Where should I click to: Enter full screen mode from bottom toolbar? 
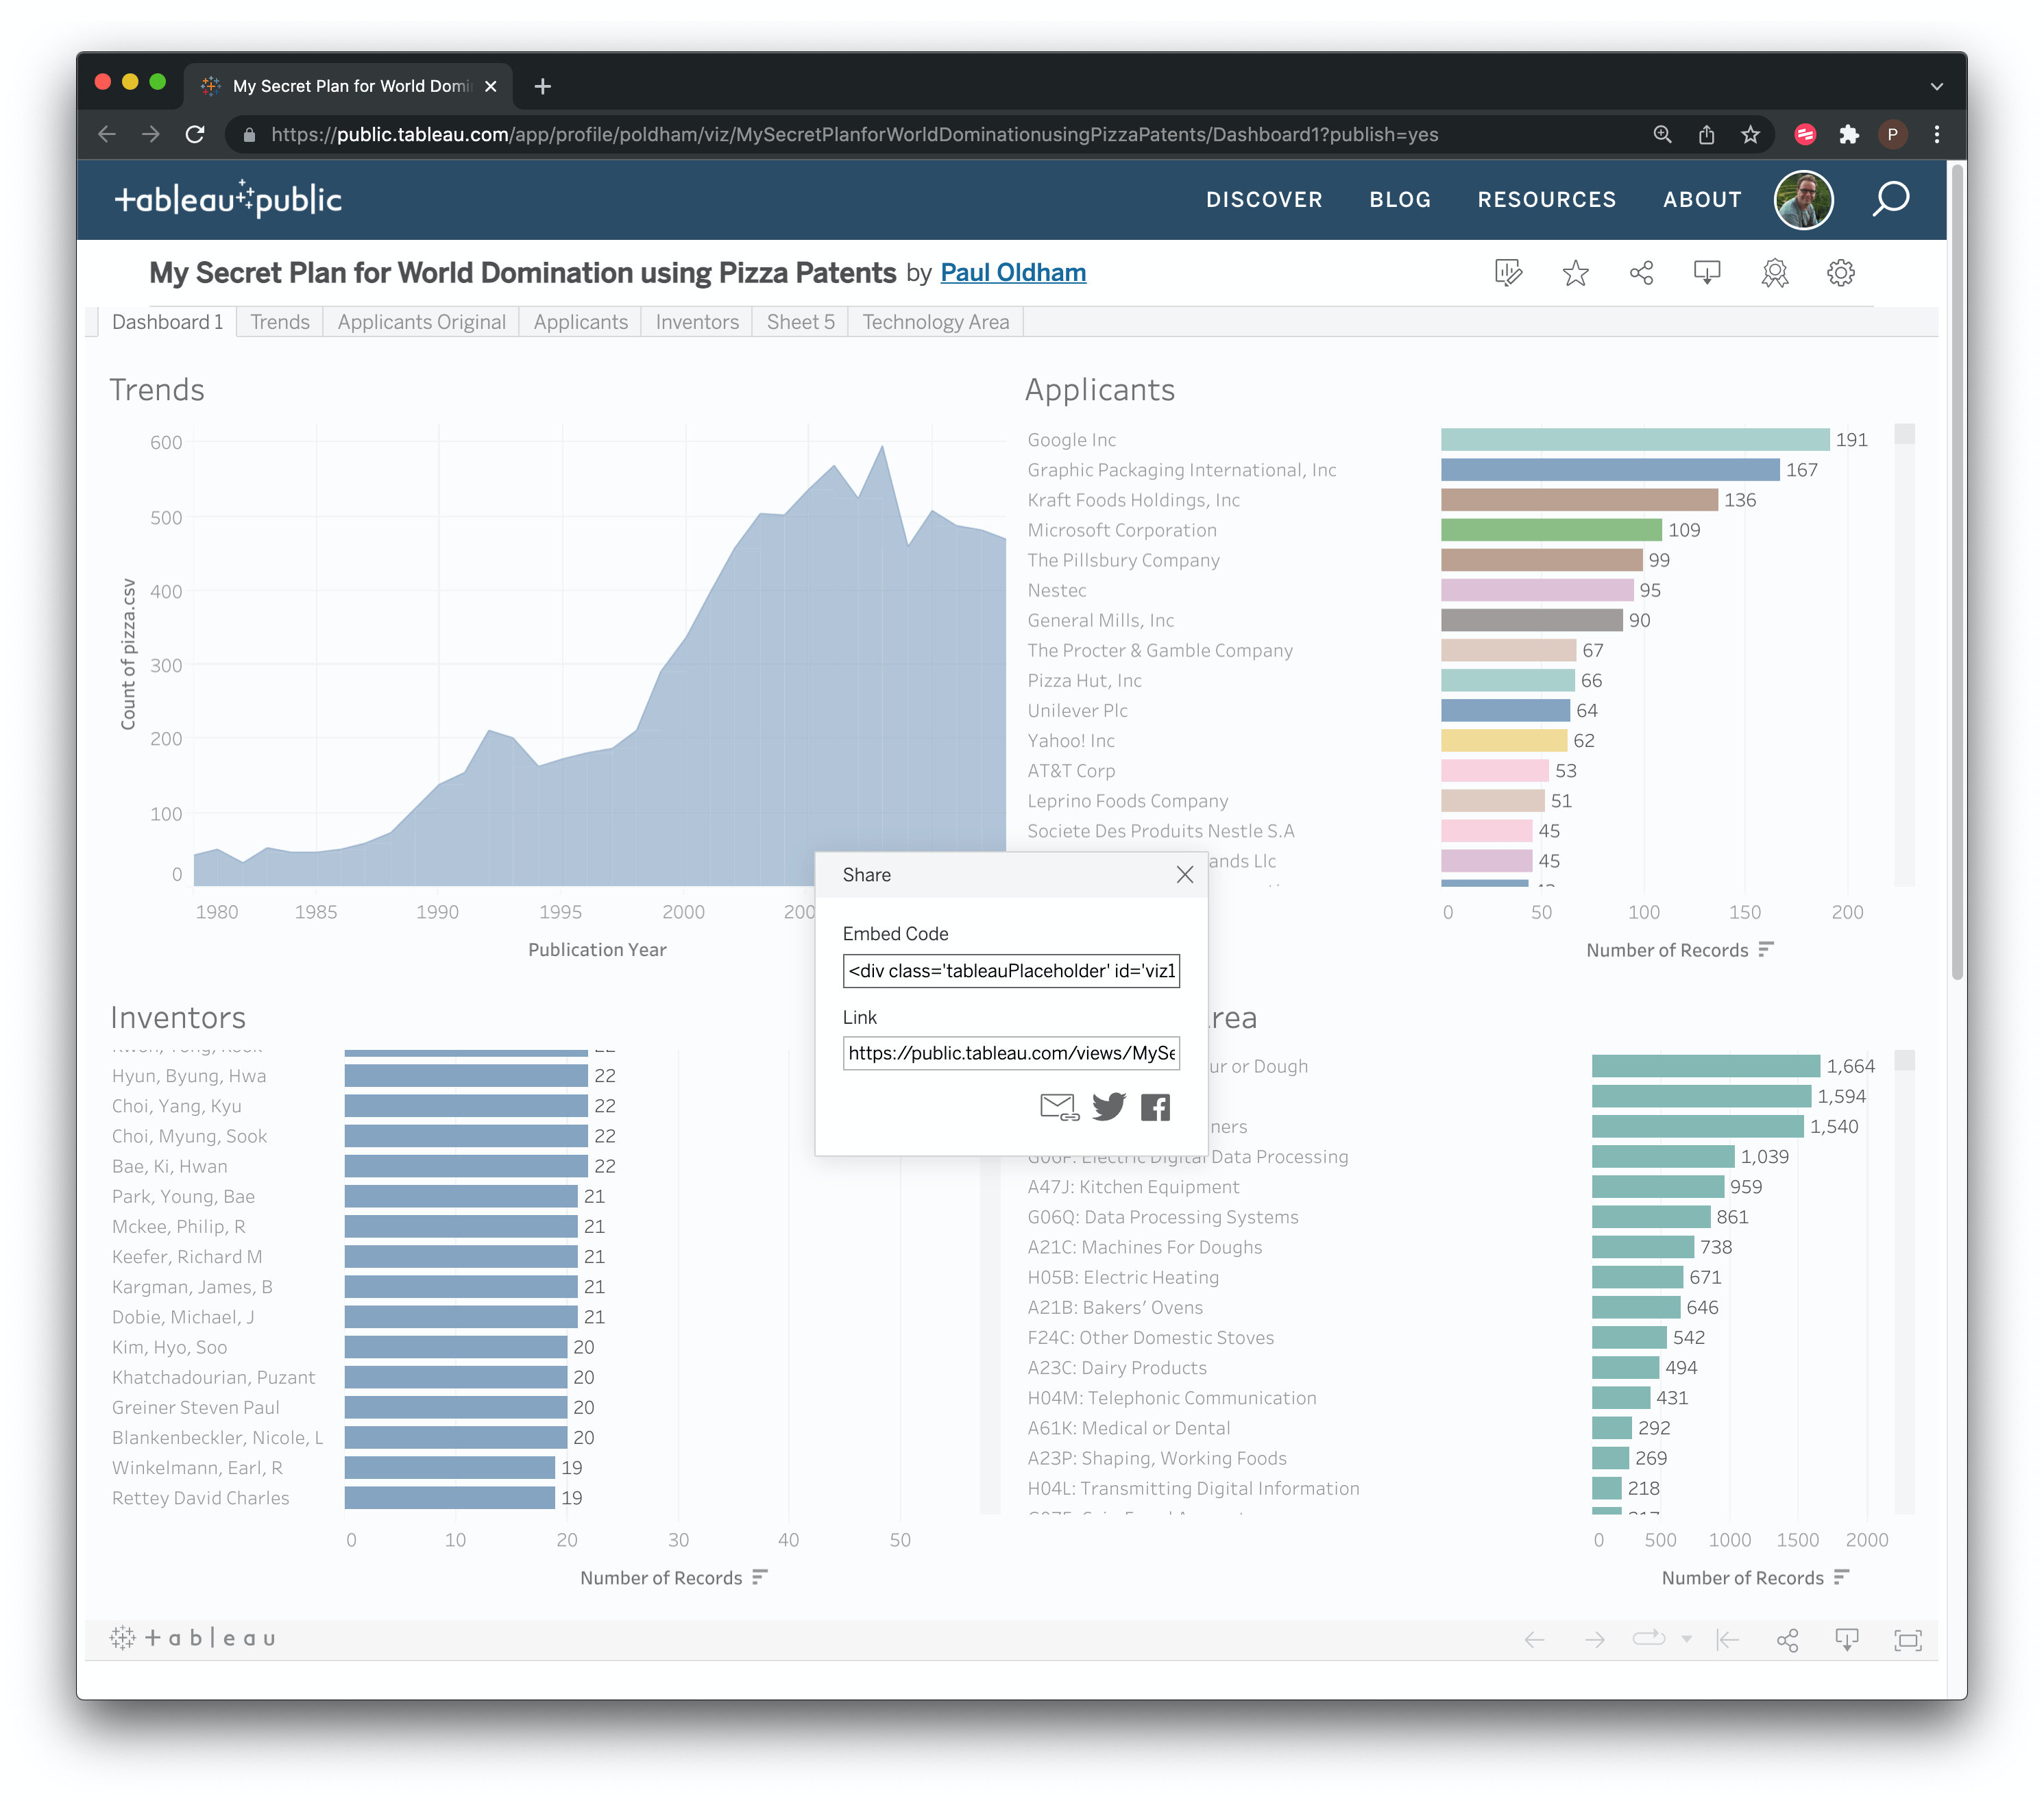tap(1908, 1639)
